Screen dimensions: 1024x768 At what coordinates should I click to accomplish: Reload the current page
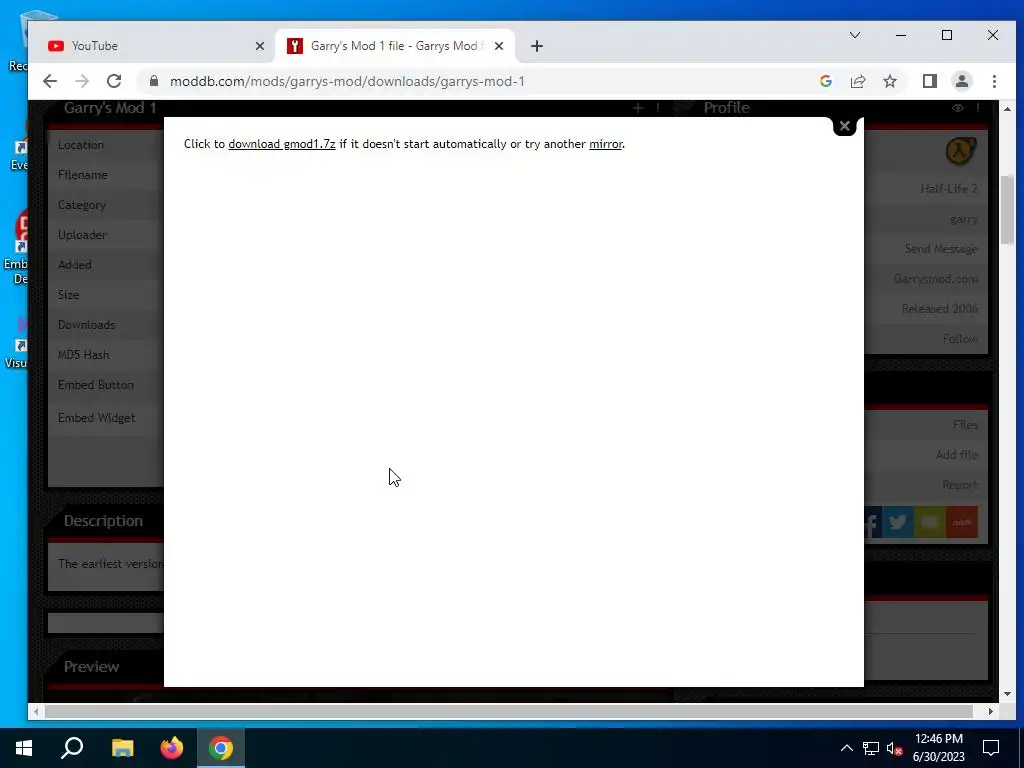(114, 81)
